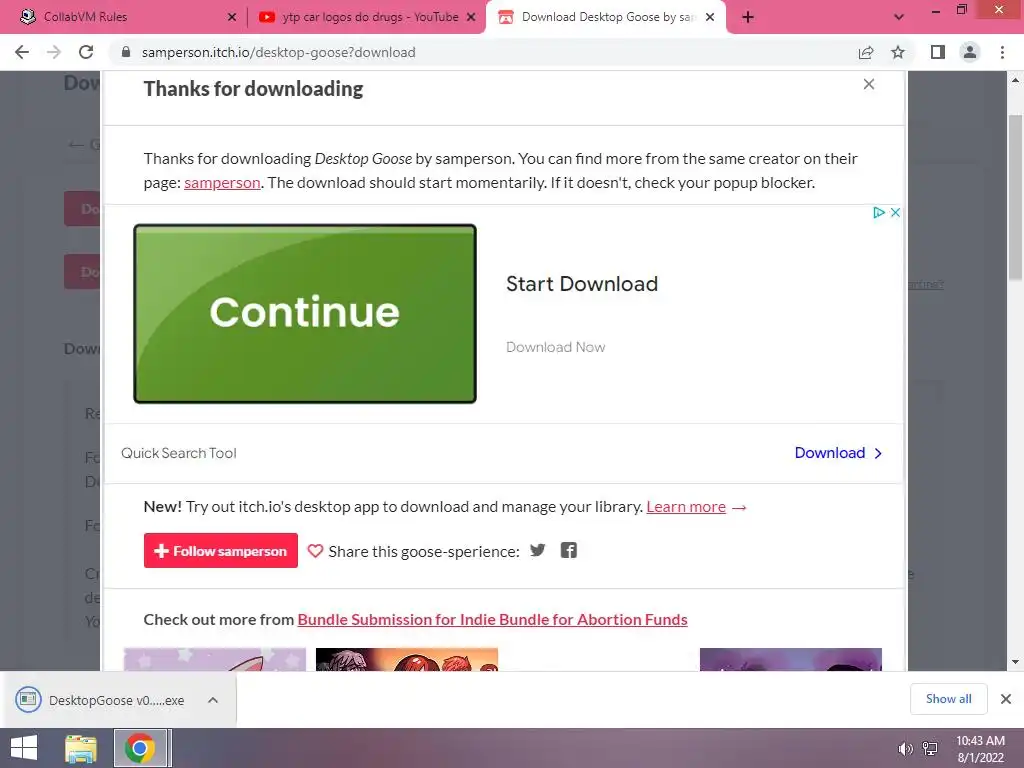
Task: Click the browser forward arrow
Action: pyautogui.click(x=54, y=52)
